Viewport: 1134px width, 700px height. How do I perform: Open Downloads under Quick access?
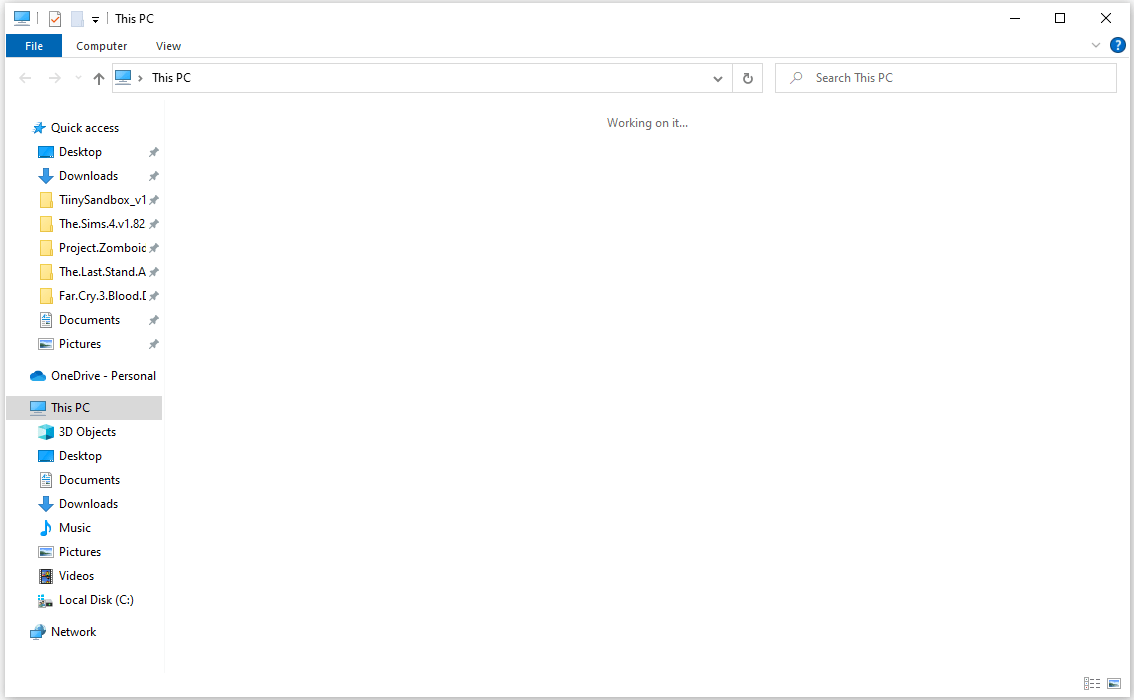88,176
